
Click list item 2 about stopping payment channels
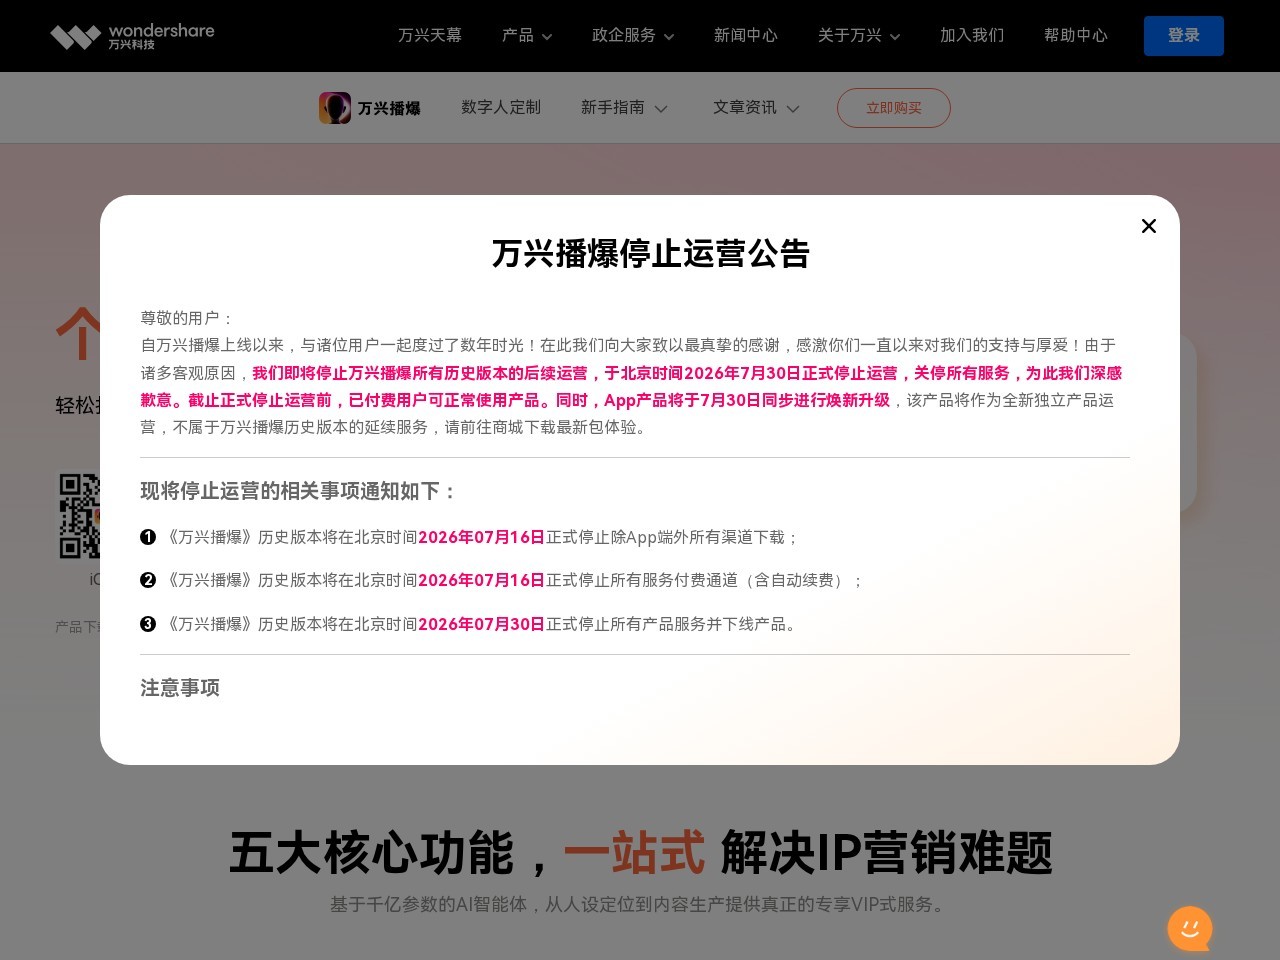(x=501, y=580)
